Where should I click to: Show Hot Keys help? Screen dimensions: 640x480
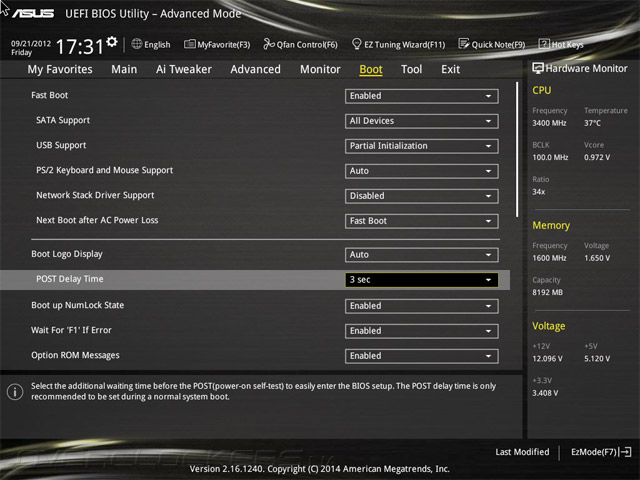click(x=561, y=44)
